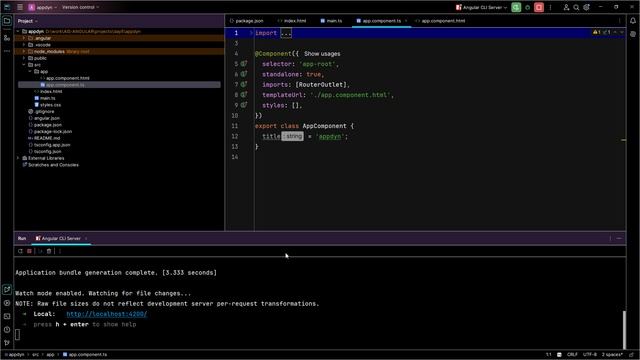This screenshot has width=640, height=360.
Task: Open the Structure tool window icon
Action: pyautogui.click(x=7, y=38)
